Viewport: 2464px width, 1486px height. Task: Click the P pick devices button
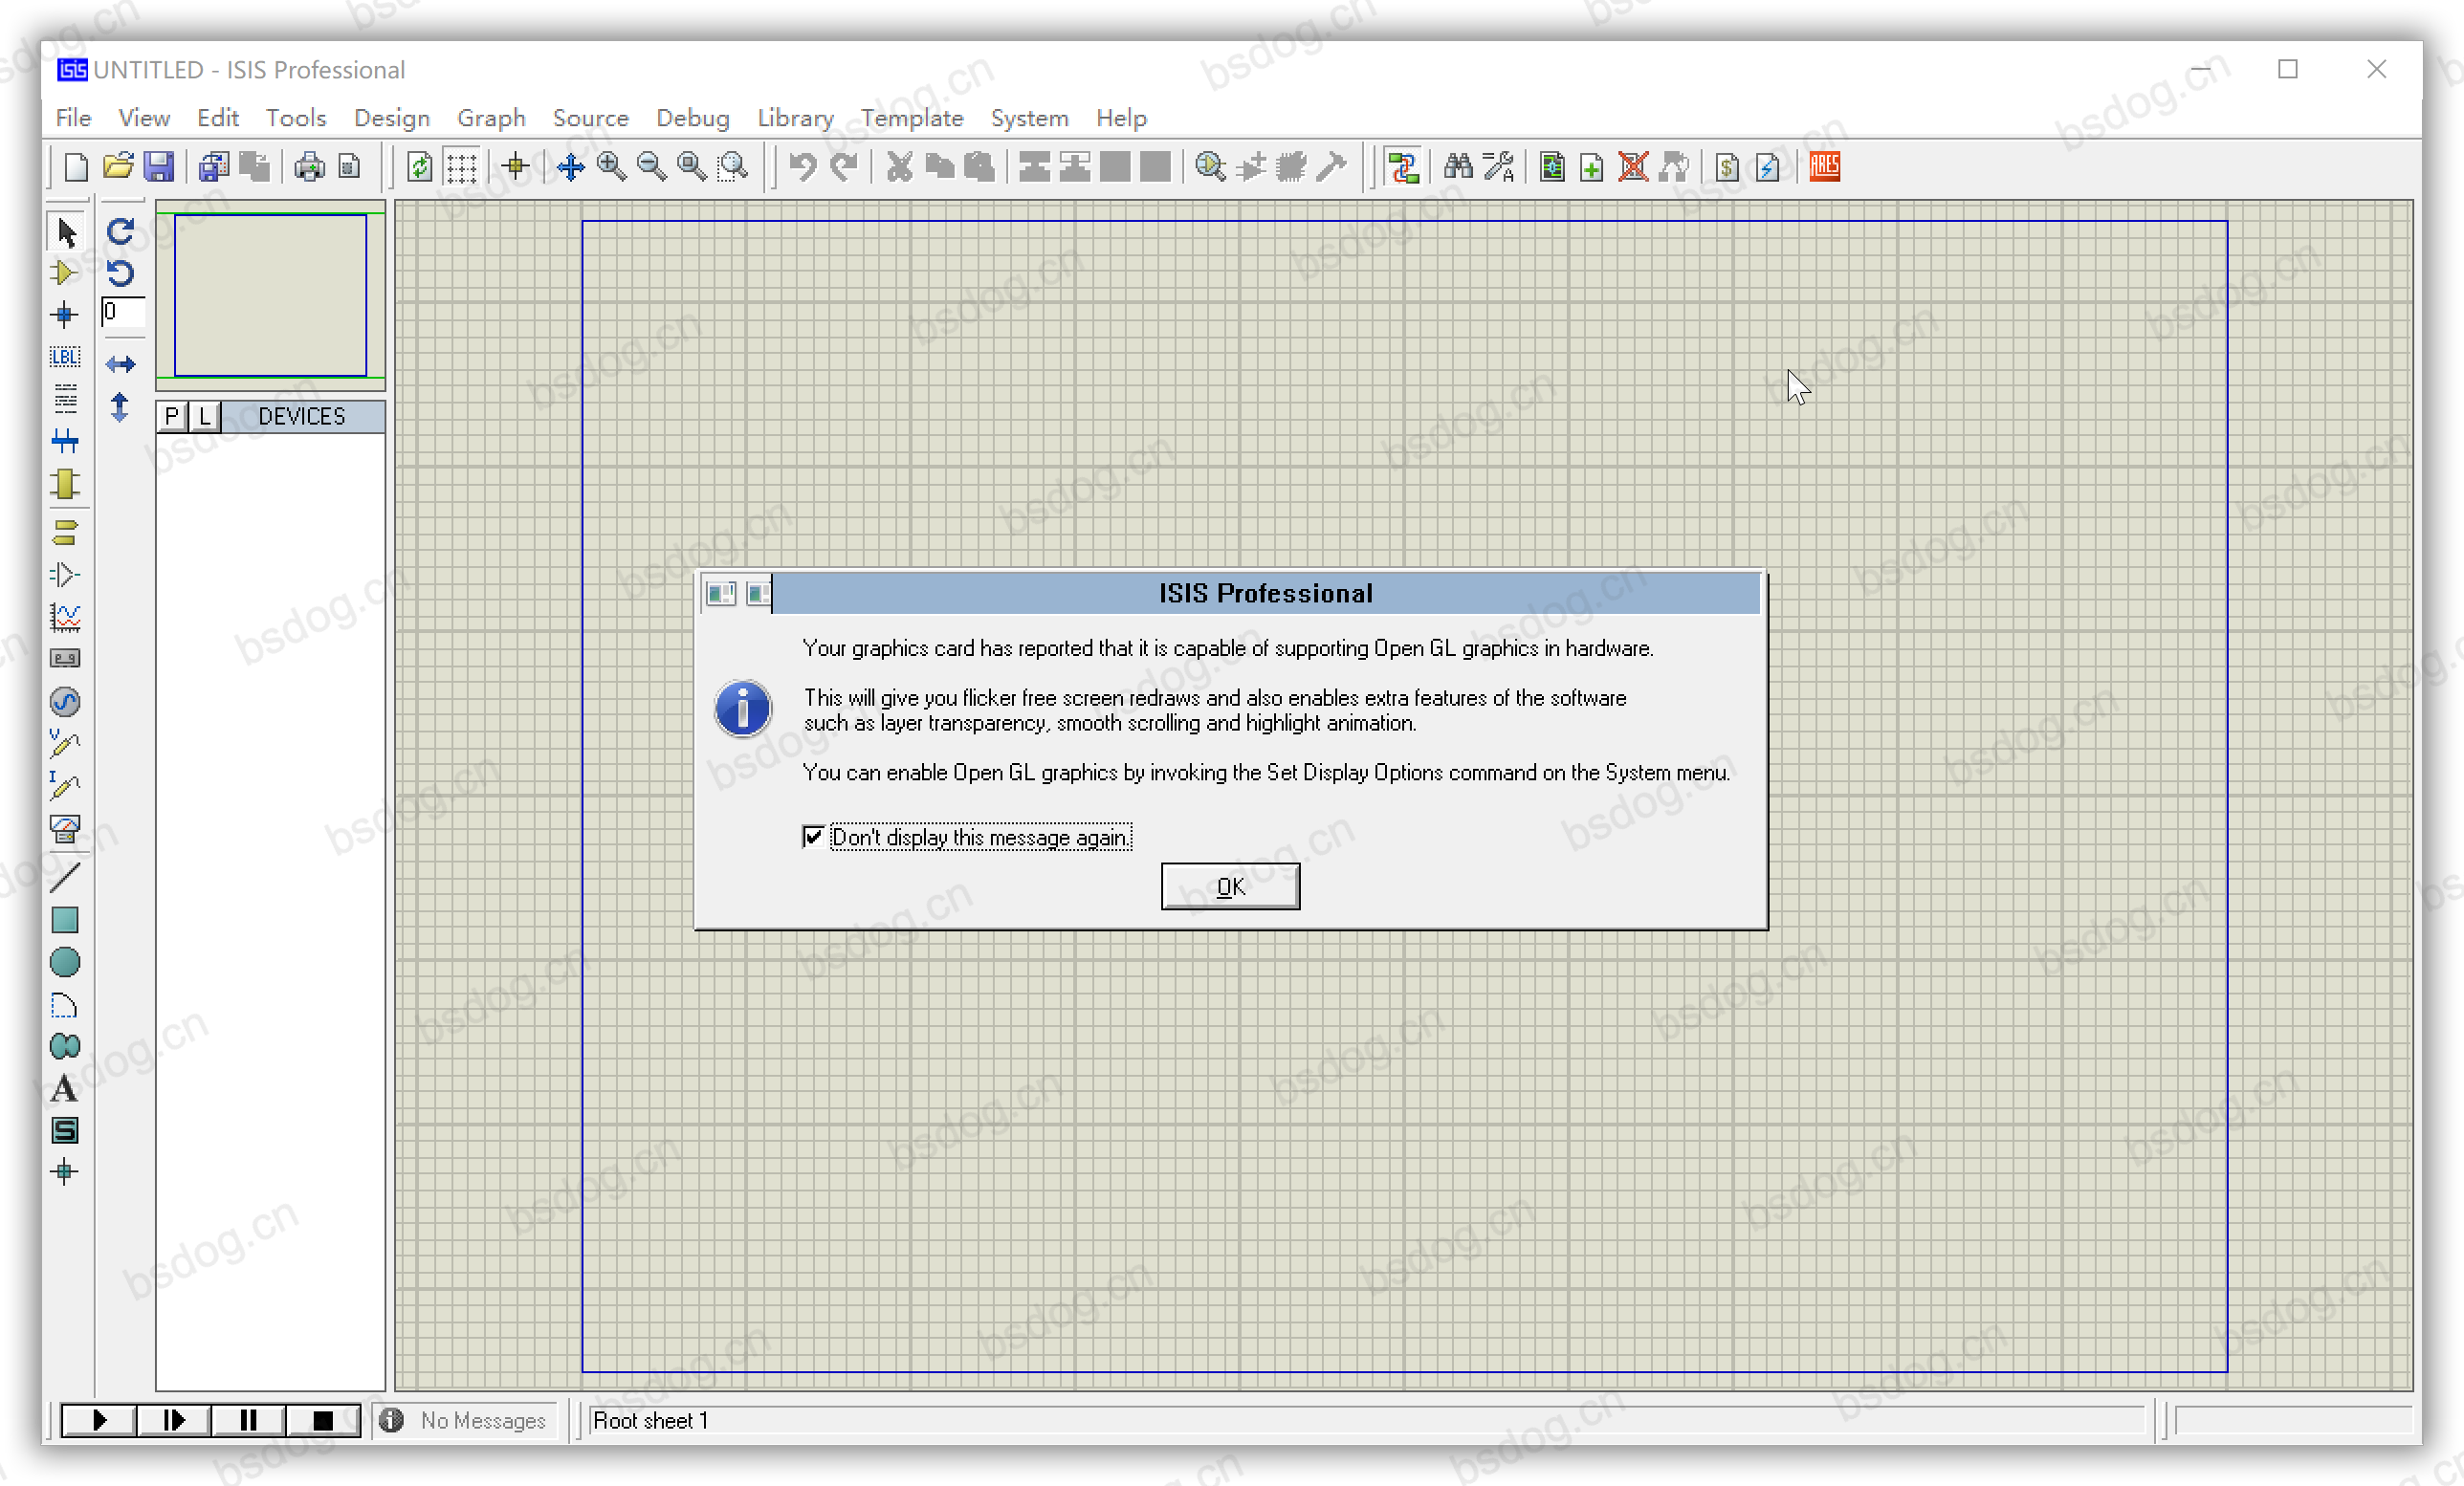point(172,416)
